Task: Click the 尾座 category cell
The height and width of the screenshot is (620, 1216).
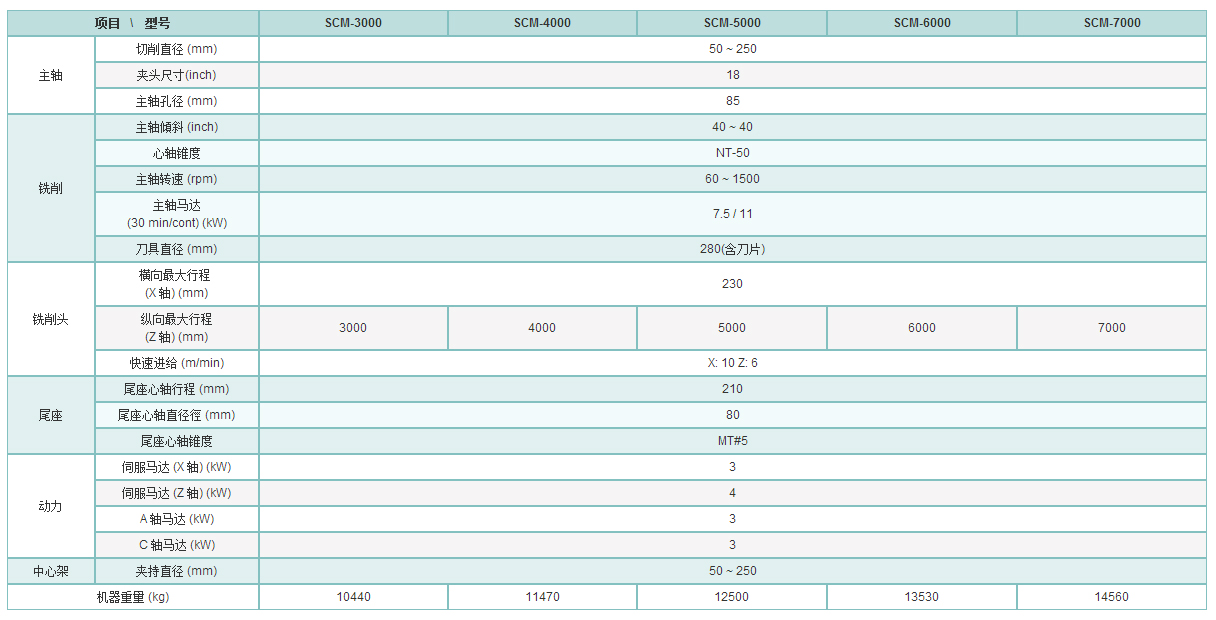Action: coord(51,415)
